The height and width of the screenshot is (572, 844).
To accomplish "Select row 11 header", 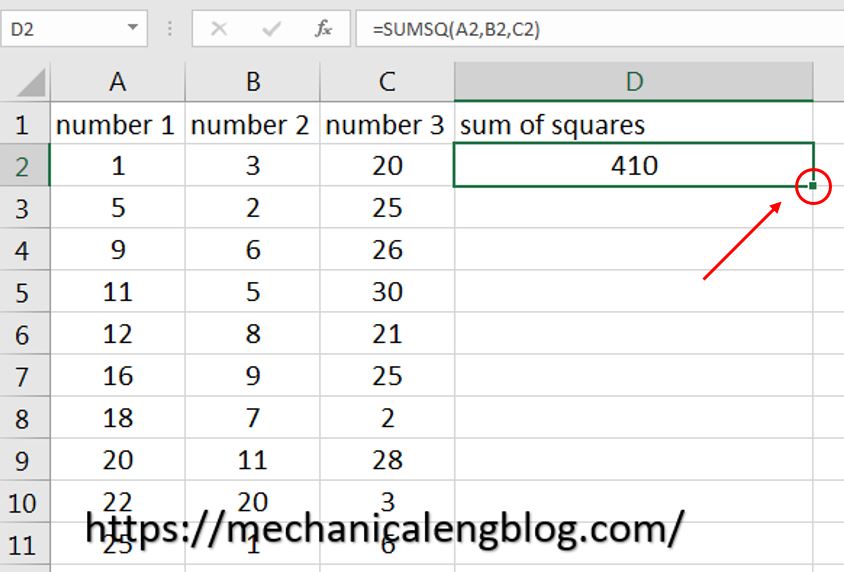I will 24,544.
